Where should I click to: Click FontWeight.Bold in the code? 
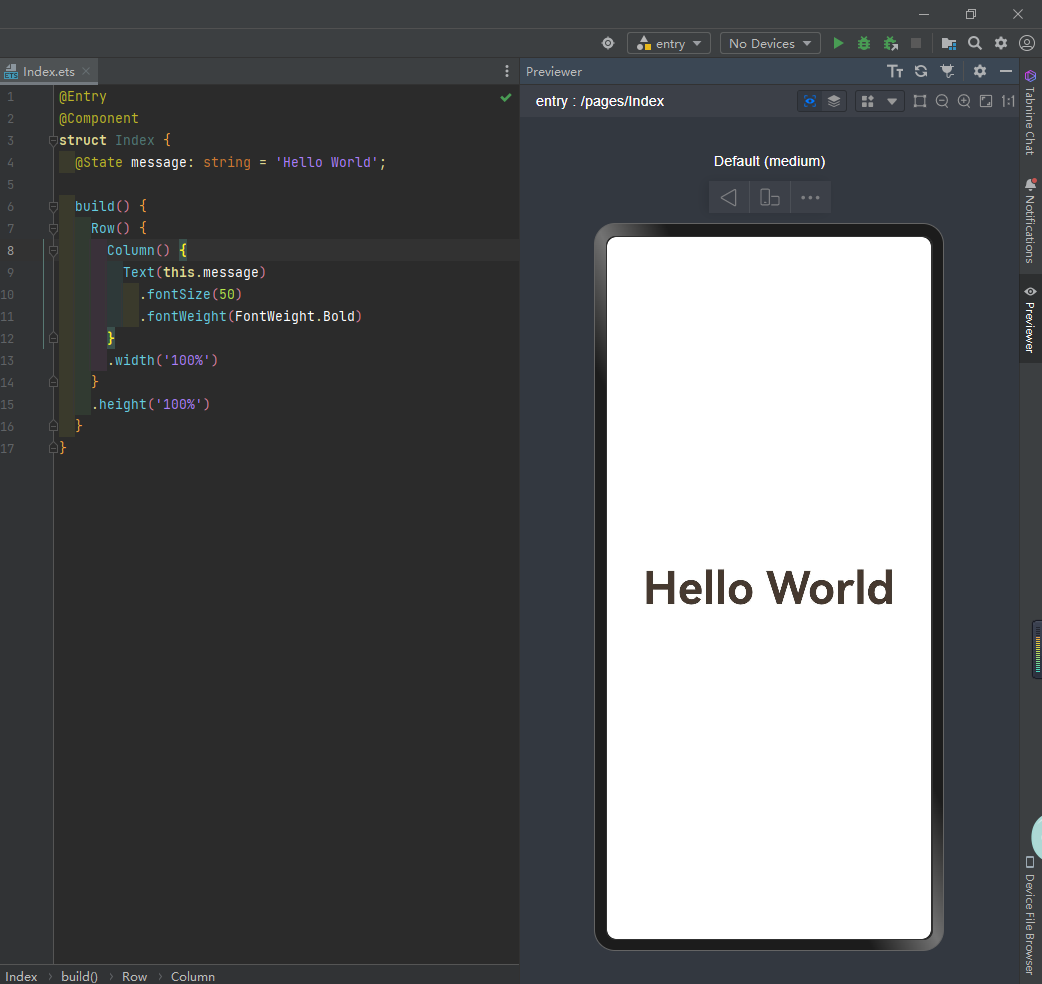294,316
